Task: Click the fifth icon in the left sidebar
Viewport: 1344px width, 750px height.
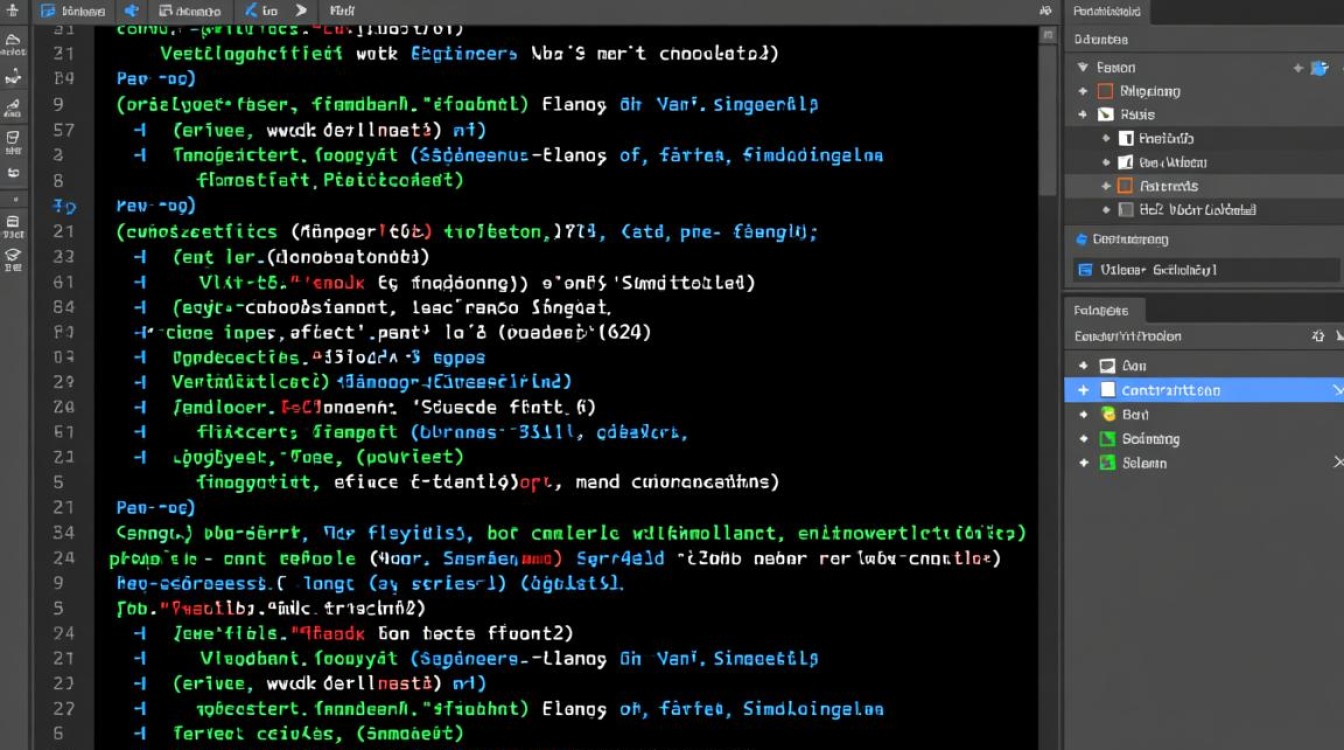Action: tap(13, 172)
